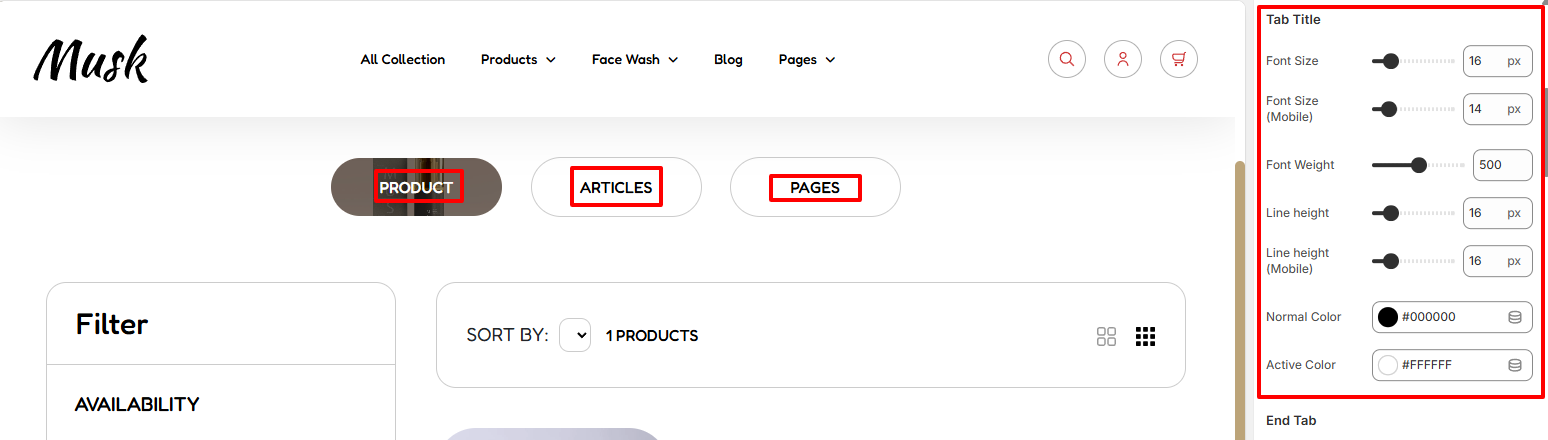Viewport: 1548px width, 440px height.
Task: Open dynamic source icon for Normal Color
Action: tap(1515, 317)
